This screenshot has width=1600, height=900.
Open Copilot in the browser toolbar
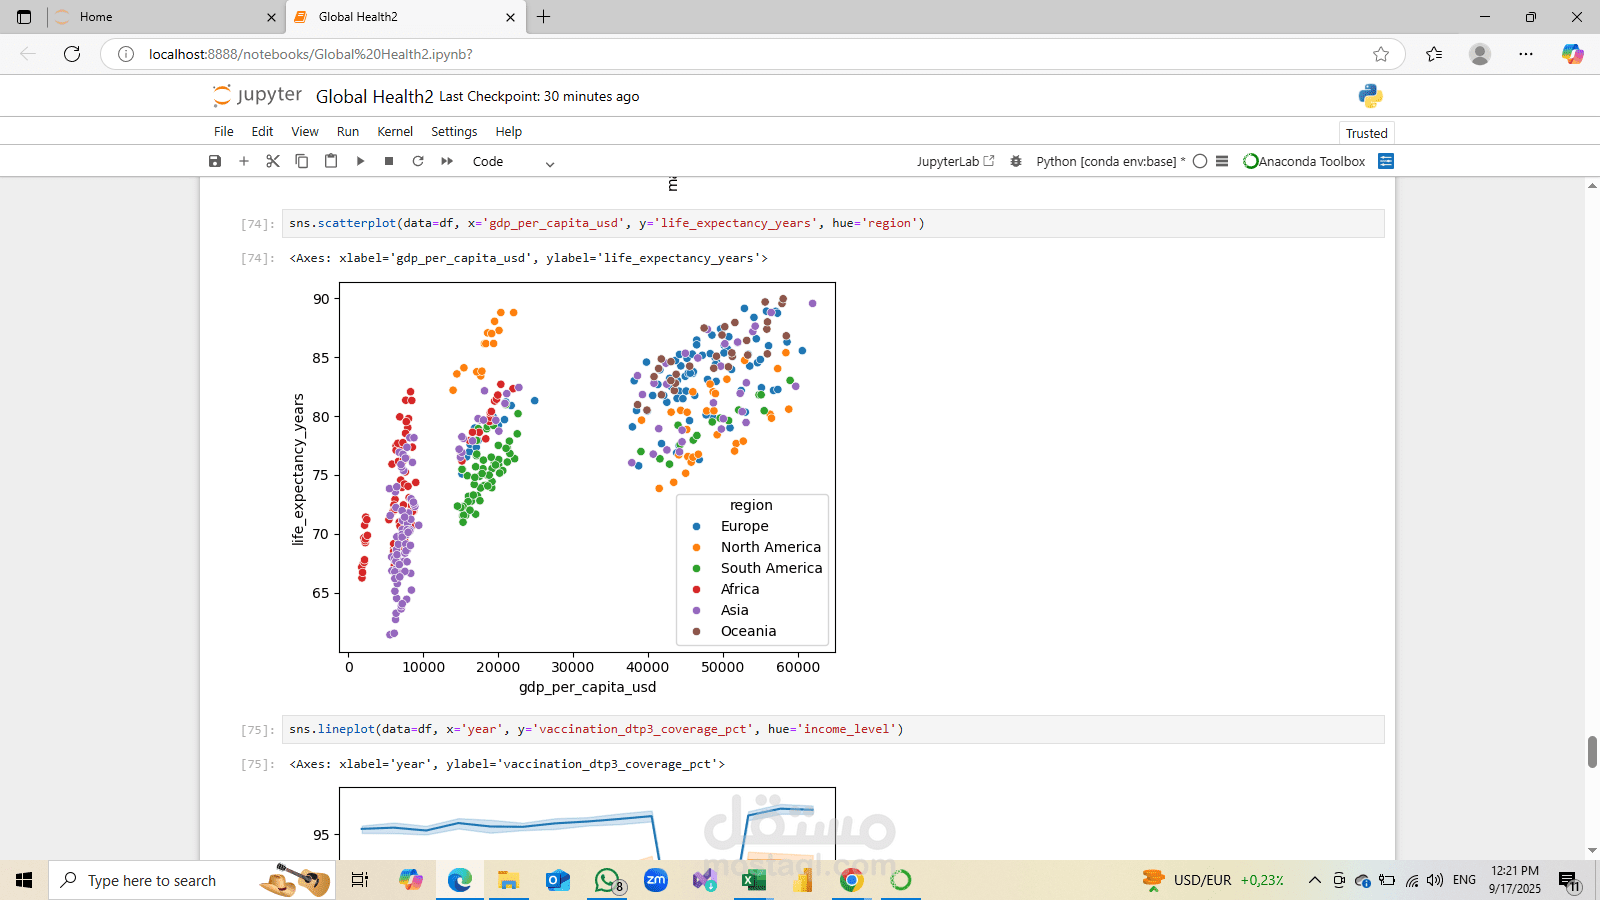1573,54
